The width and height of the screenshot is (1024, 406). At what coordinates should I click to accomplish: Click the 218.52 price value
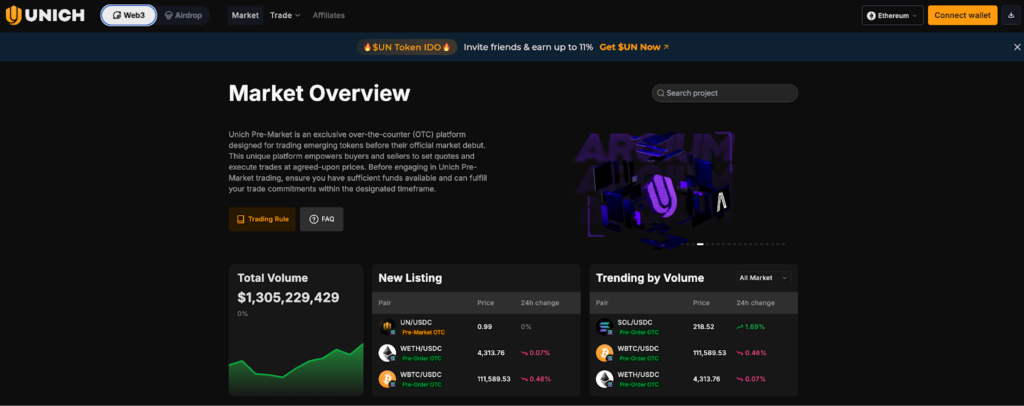pos(703,326)
